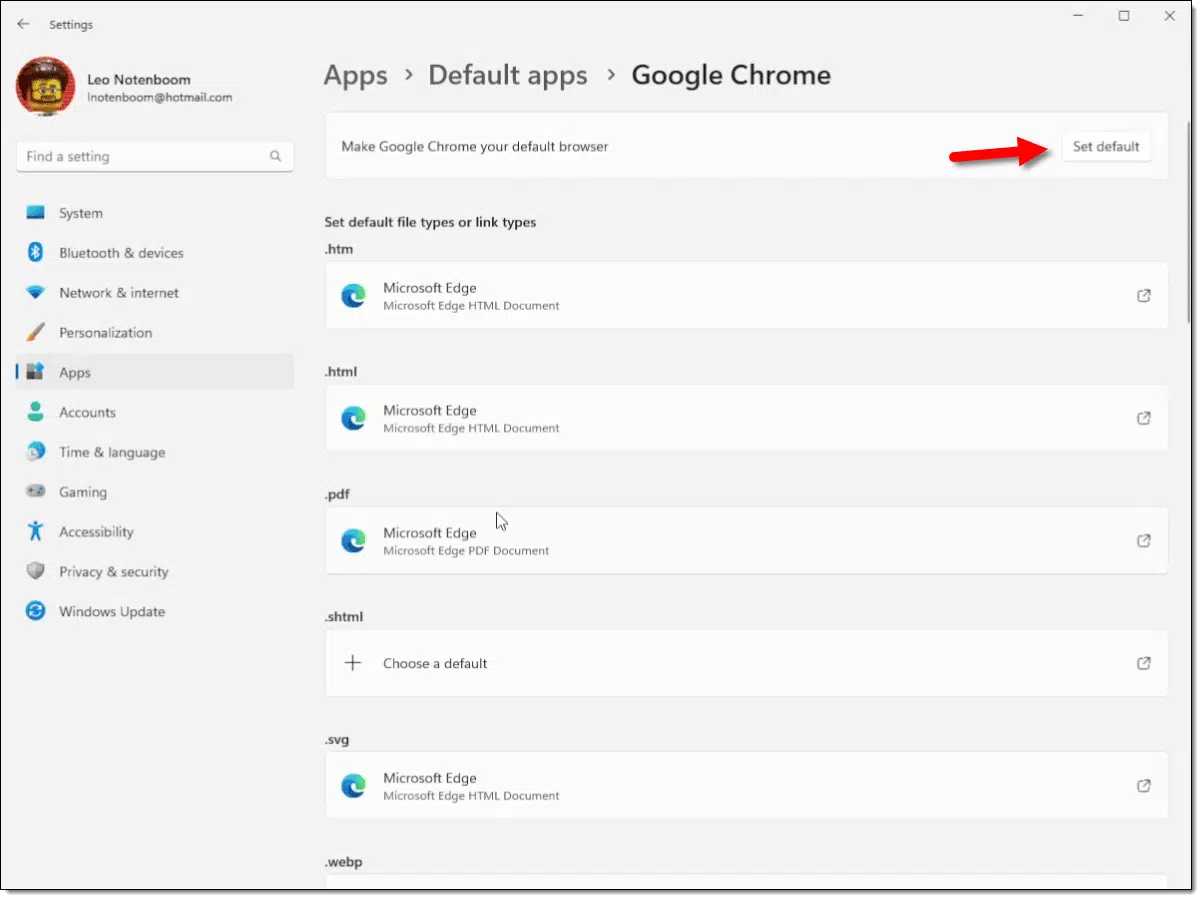The height and width of the screenshot is (900, 1202).
Task: Open Network & internet settings
Action: [155, 293]
